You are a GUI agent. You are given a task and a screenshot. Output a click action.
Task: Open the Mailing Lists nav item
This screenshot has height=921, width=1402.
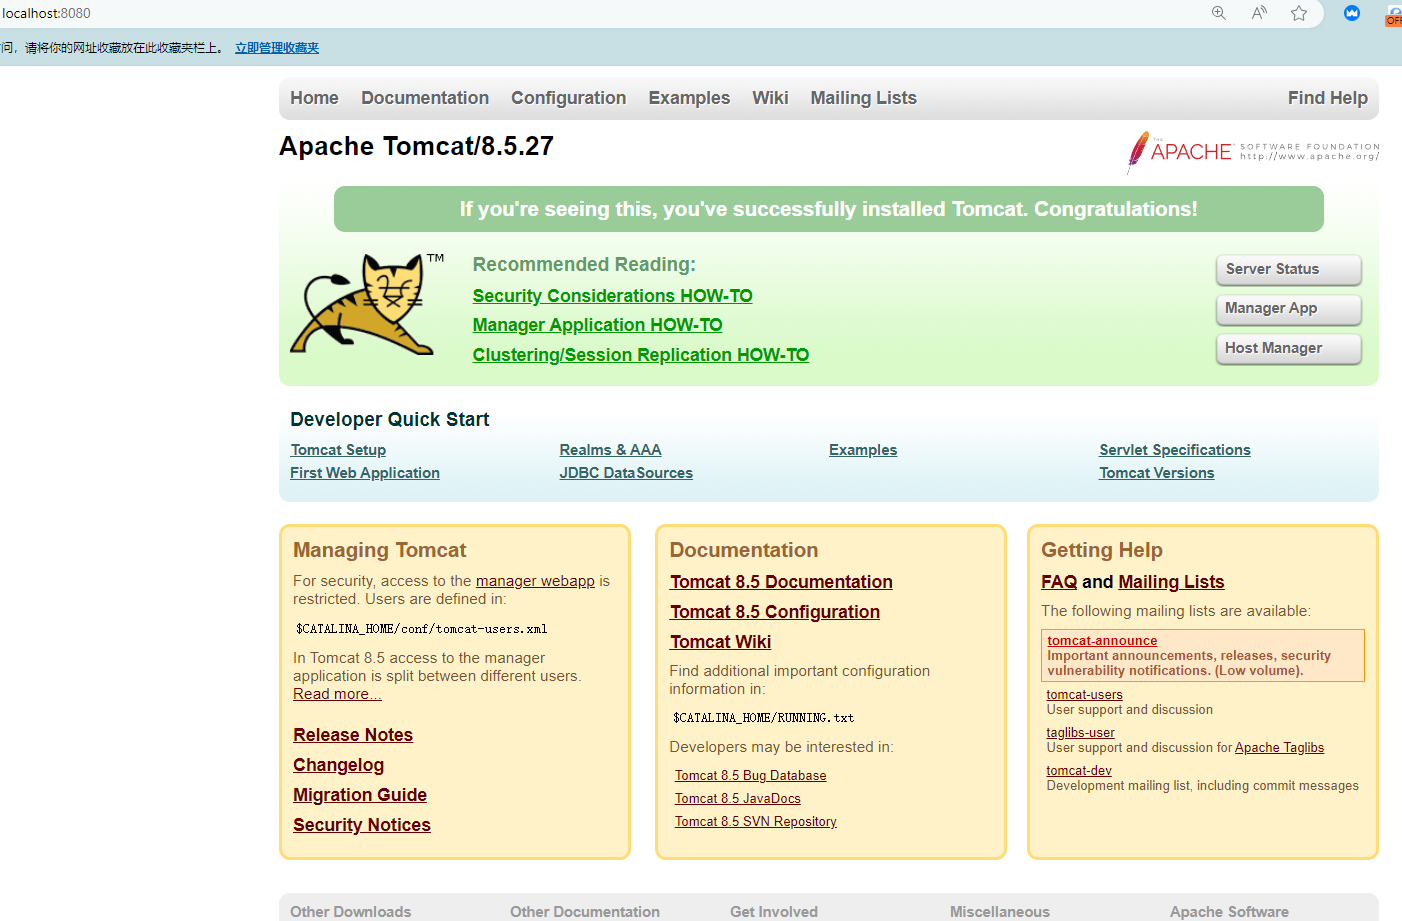tap(863, 98)
